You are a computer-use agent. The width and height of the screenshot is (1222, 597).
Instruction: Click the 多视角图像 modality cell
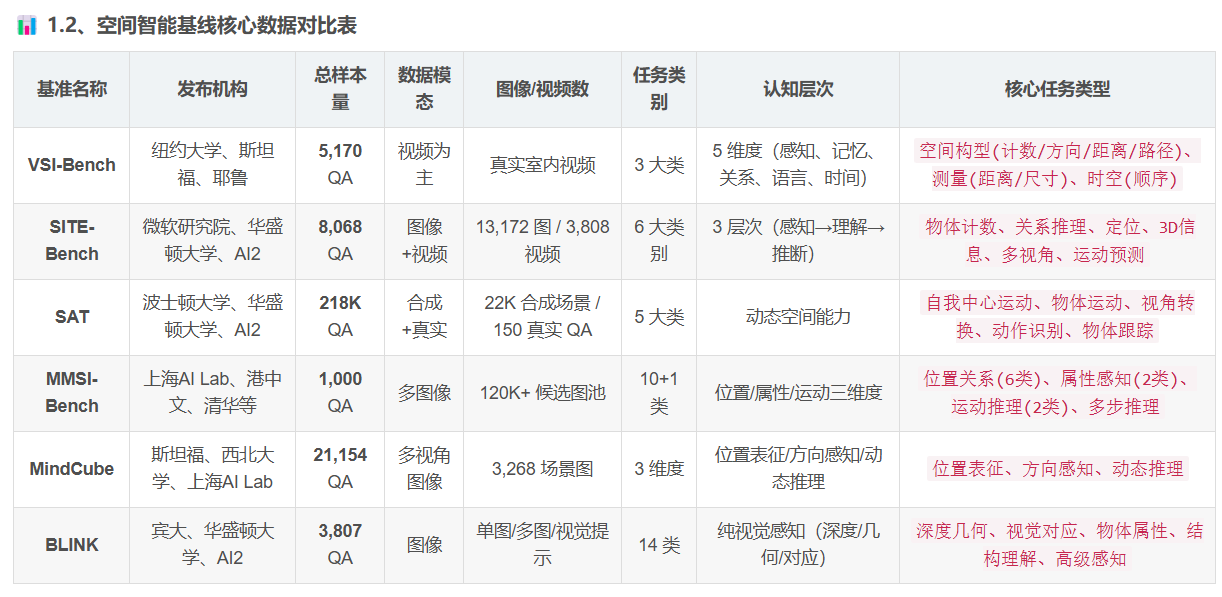424,469
